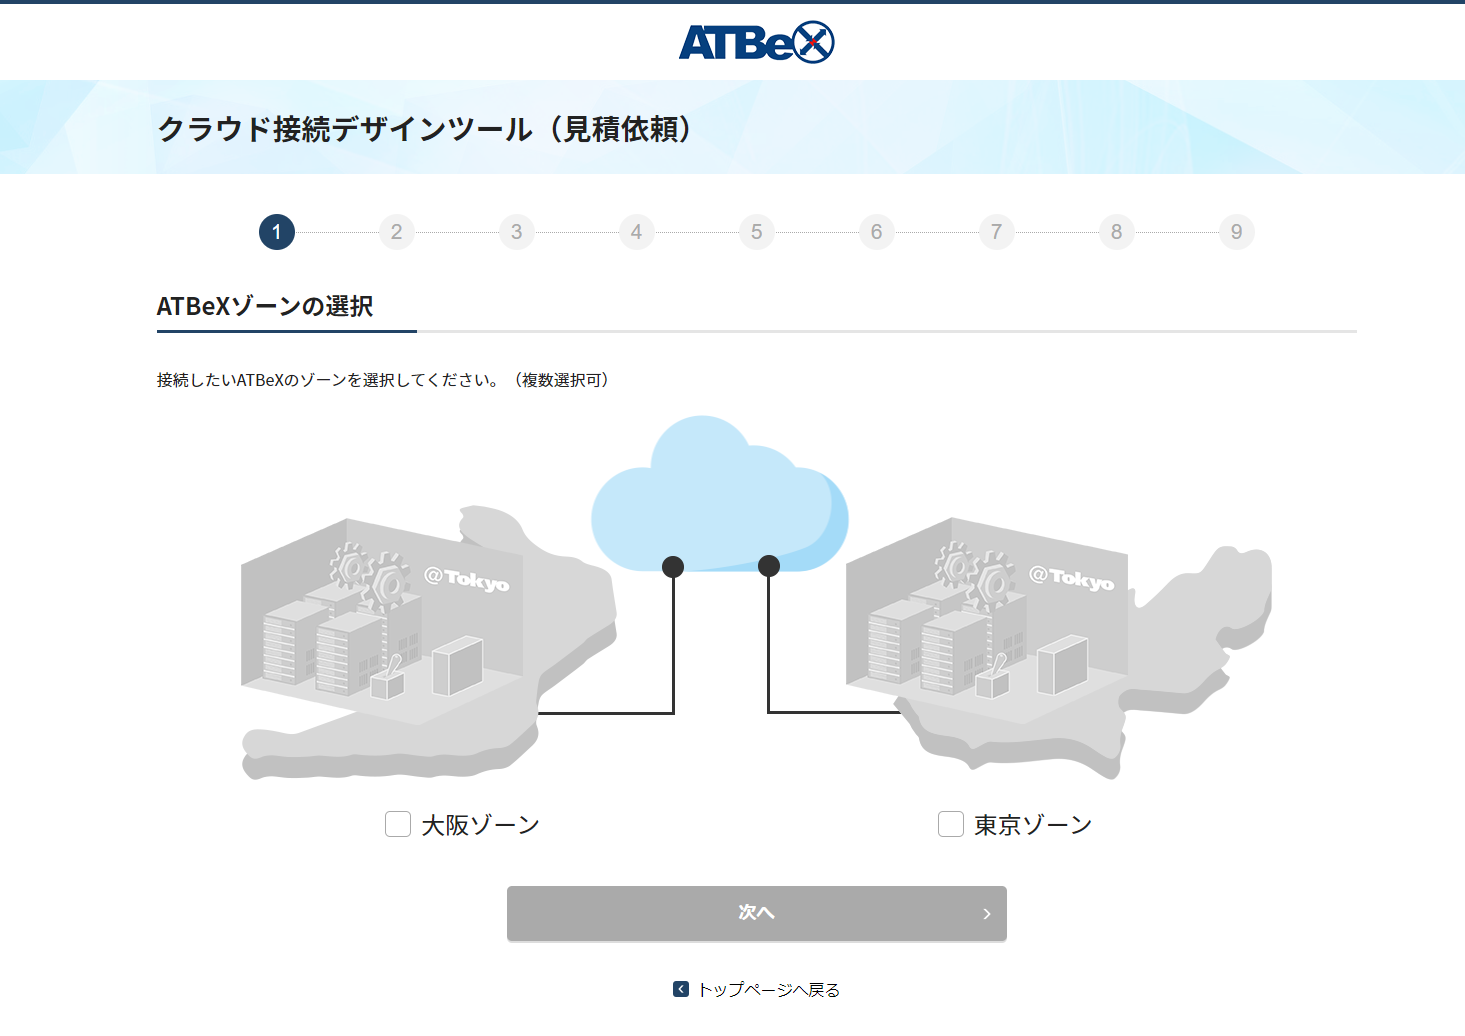
Task: Select step 9 in the progress indicator
Action: [1237, 232]
